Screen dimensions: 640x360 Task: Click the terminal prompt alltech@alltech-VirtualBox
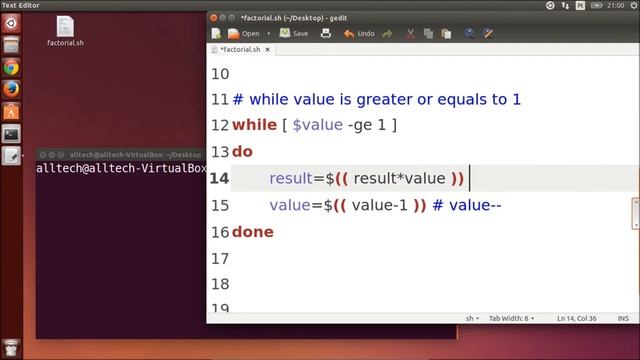point(121,168)
